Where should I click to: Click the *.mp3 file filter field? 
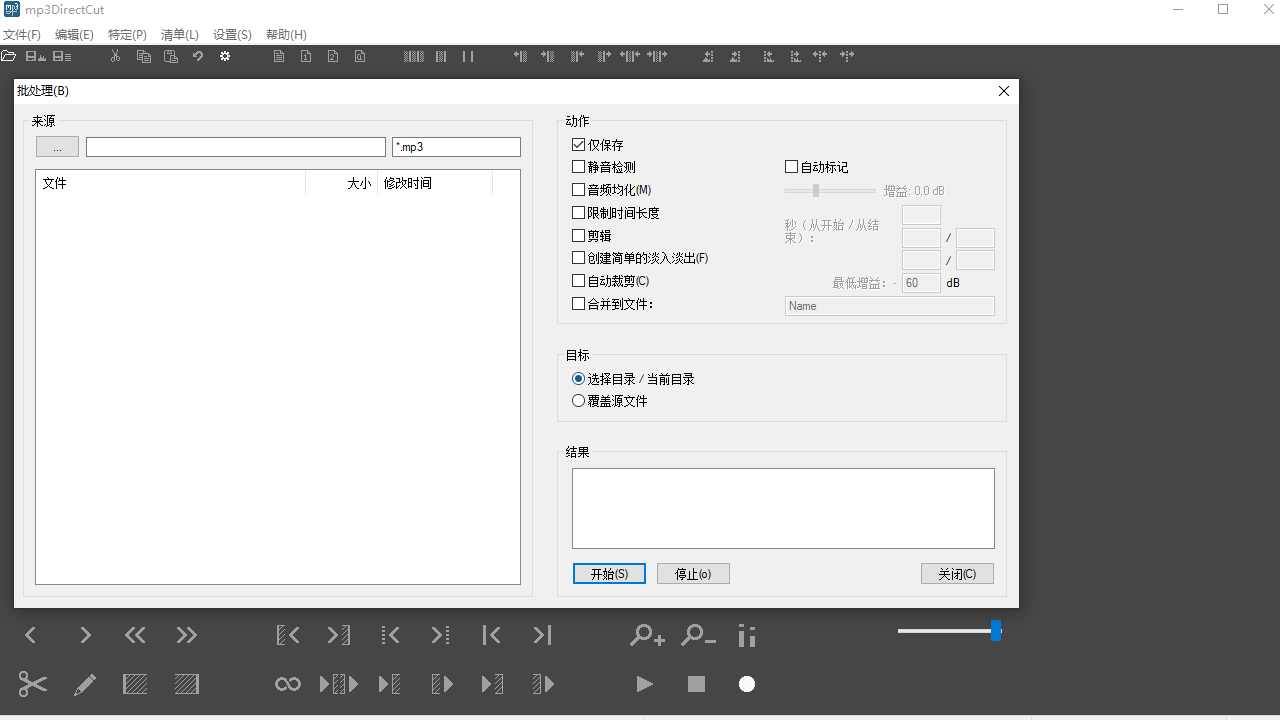(456, 146)
